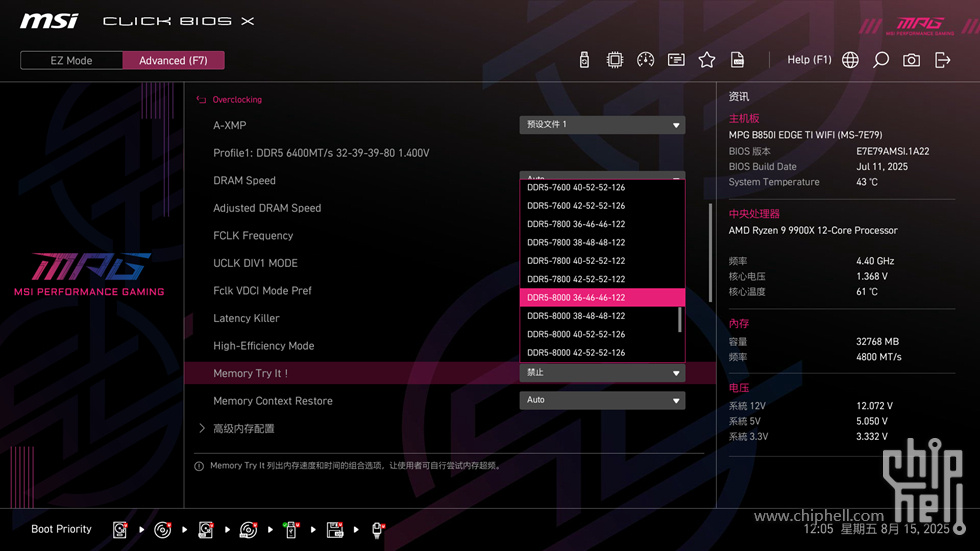Exit BIOS using the exit arrow icon
Screen dimensions: 980x551
(x=942, y=60)
